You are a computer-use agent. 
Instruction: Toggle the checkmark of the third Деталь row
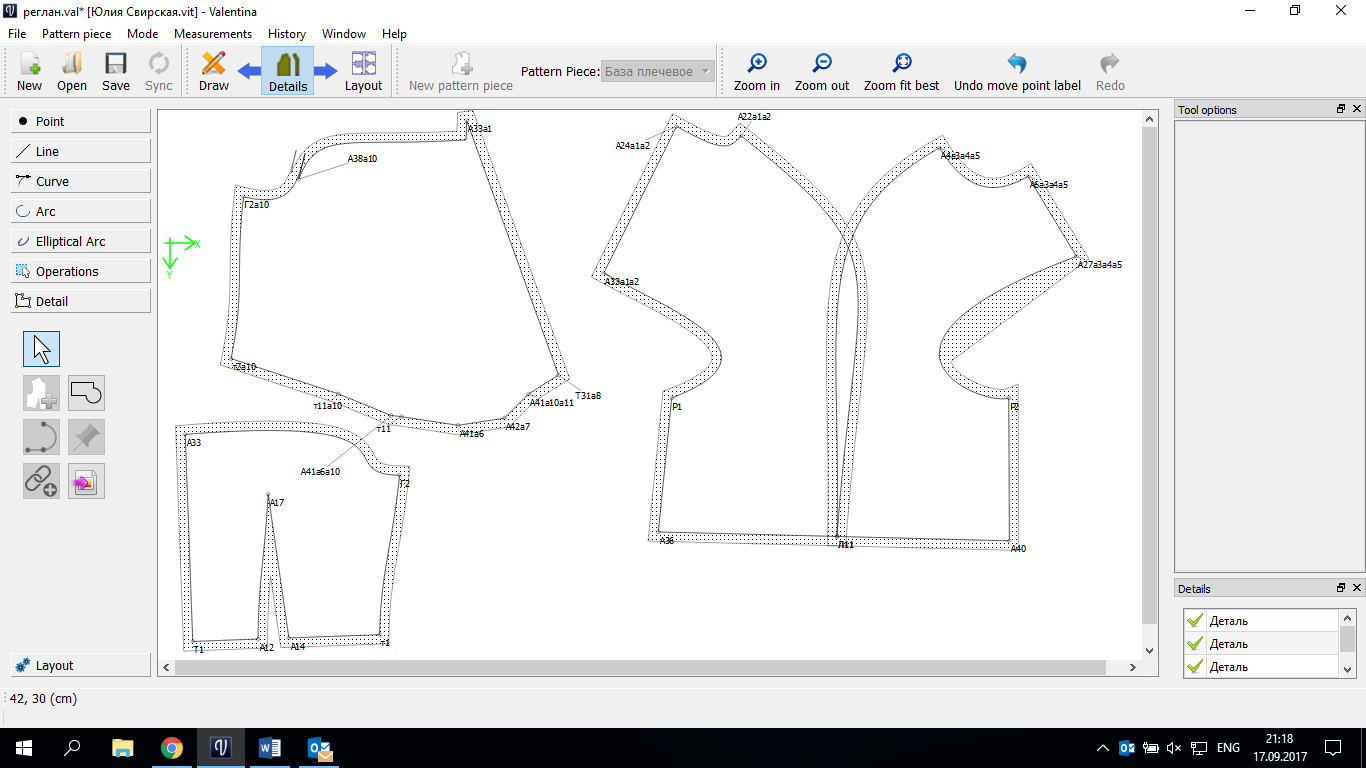pos(1194,666)
